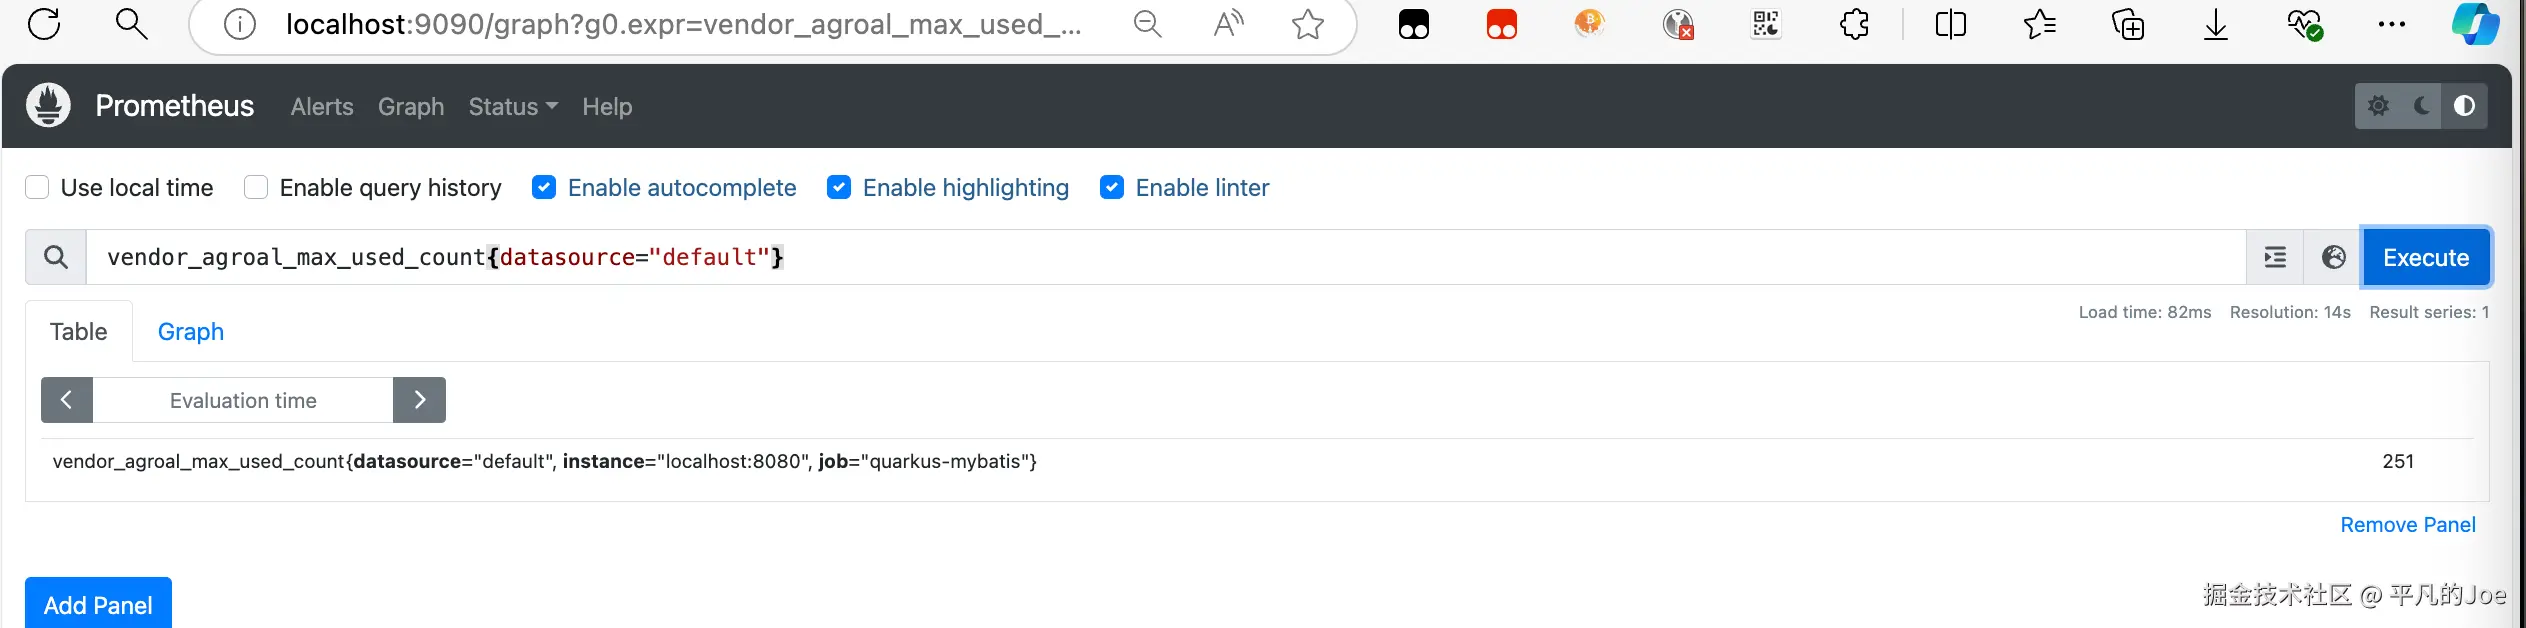The height and width of the screenshot is (628, 2526).
Task: Open Alerts in the navigation bar
Action: tap(322, 107)
